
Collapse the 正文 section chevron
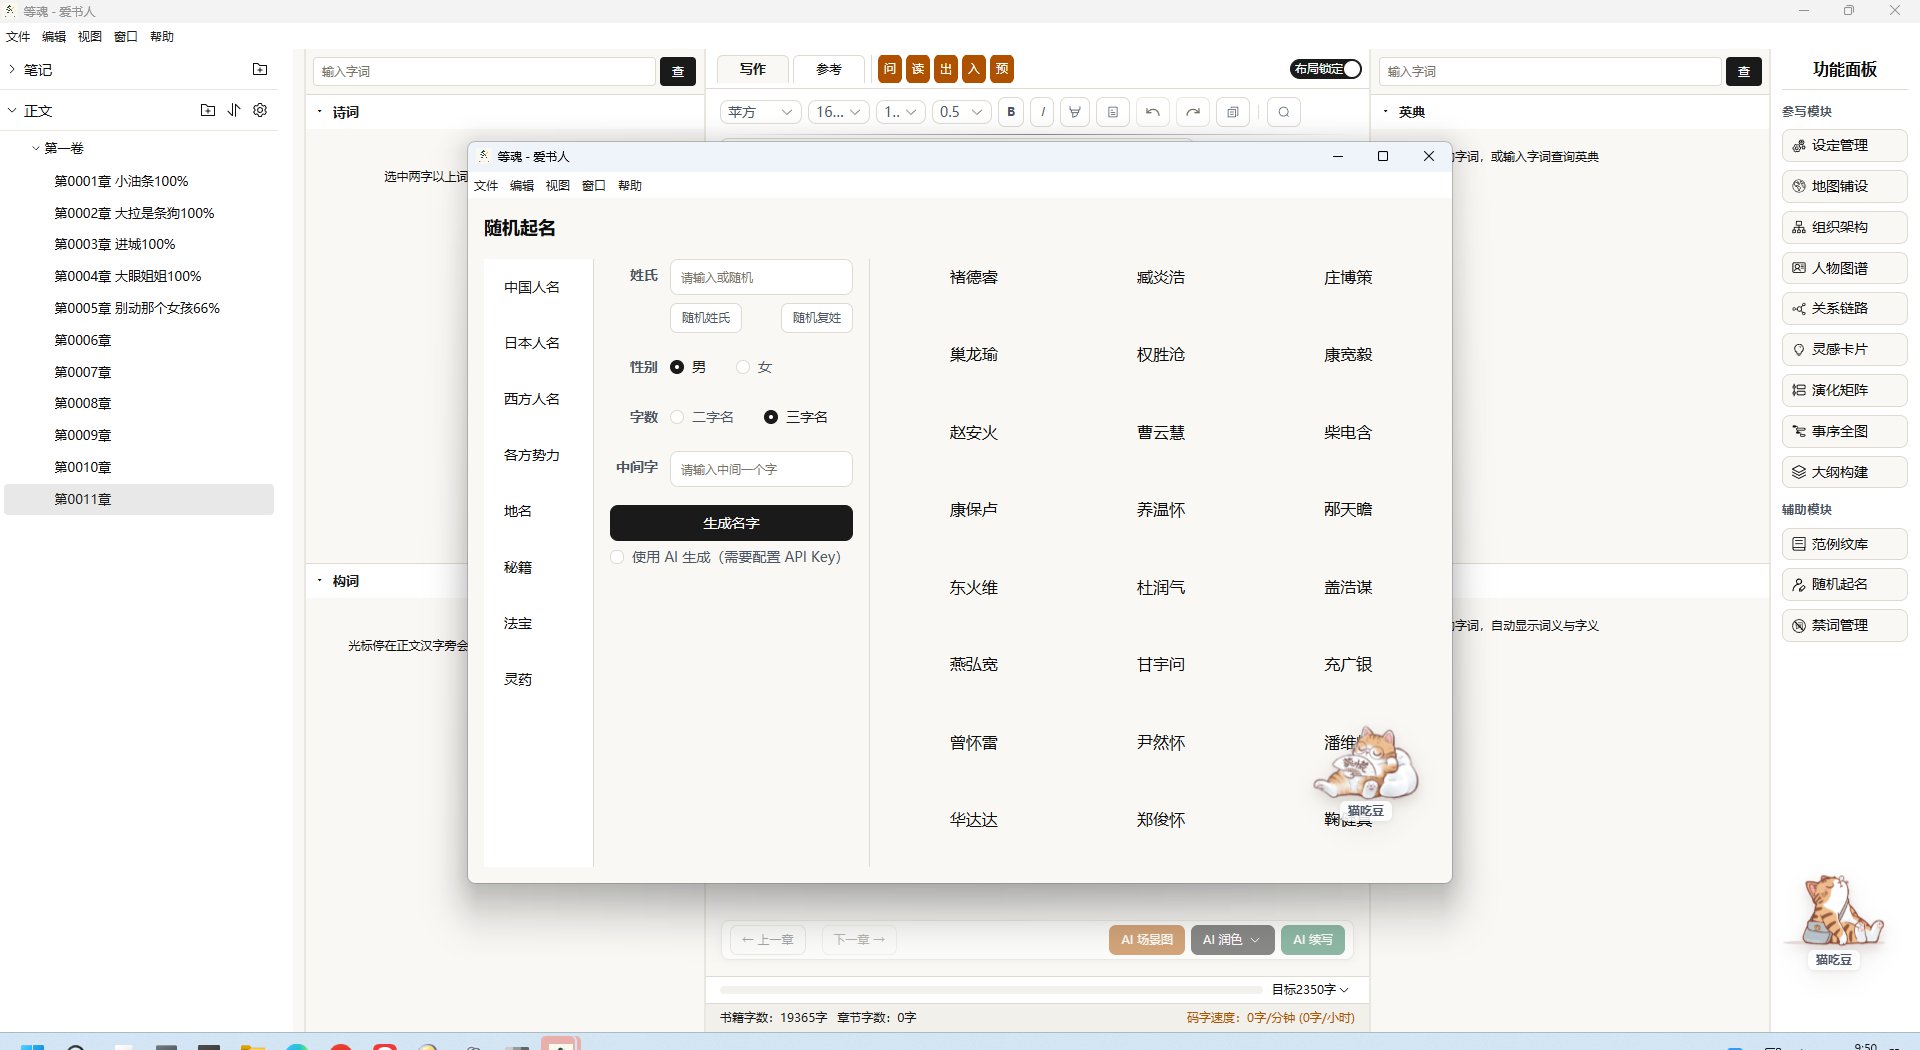click(12, 110)
